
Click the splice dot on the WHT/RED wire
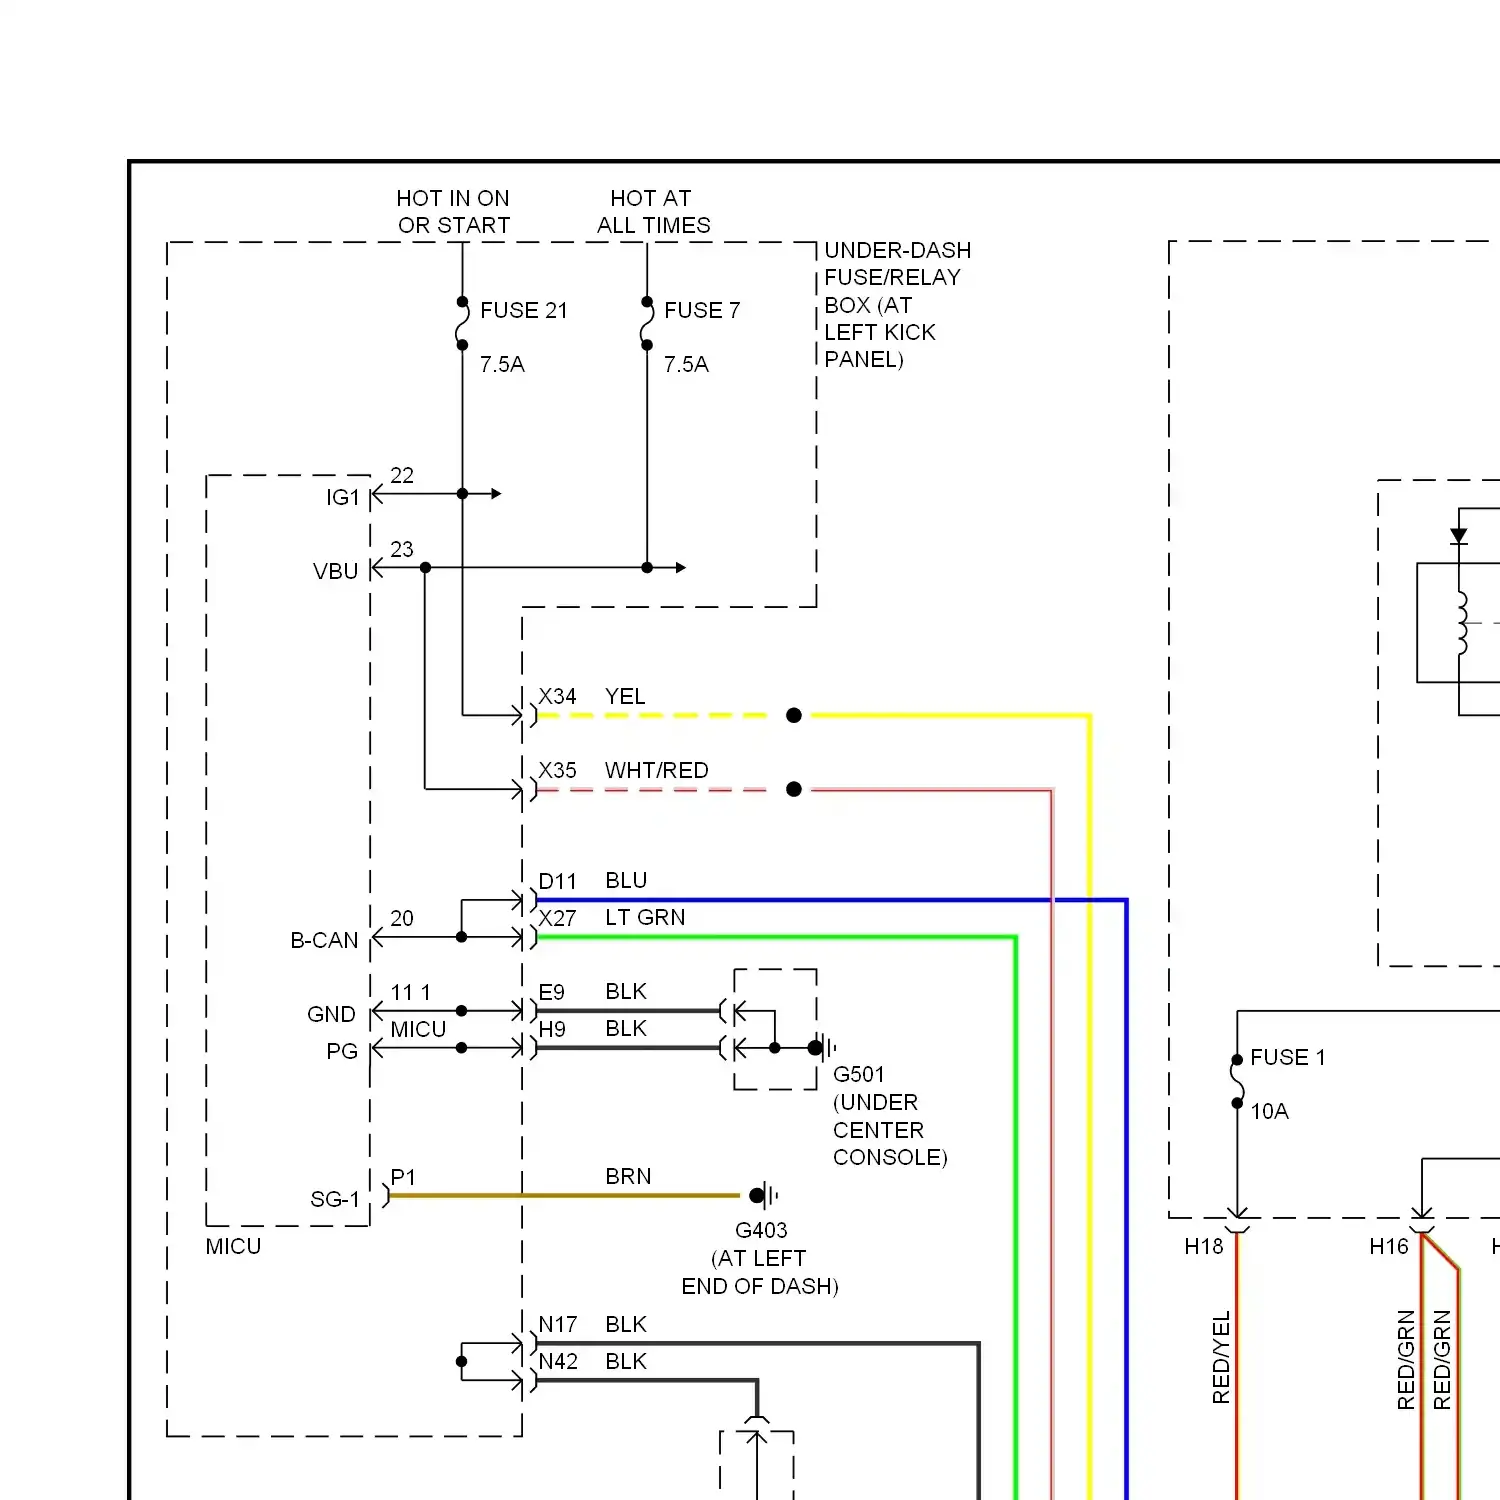[794, 789]
